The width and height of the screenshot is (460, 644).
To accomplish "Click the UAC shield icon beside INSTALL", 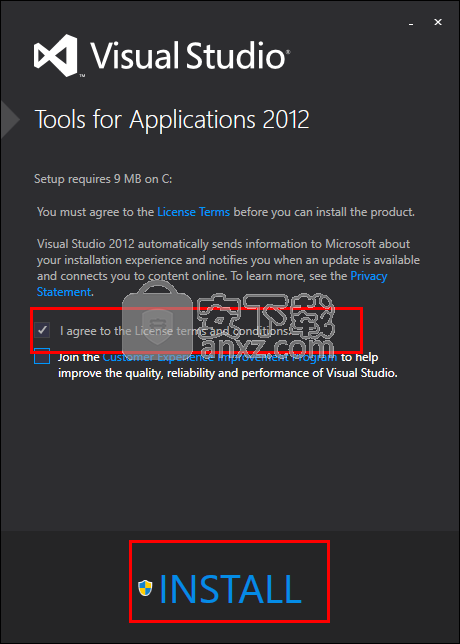I will pyautogui.click(x=145, y=588).
